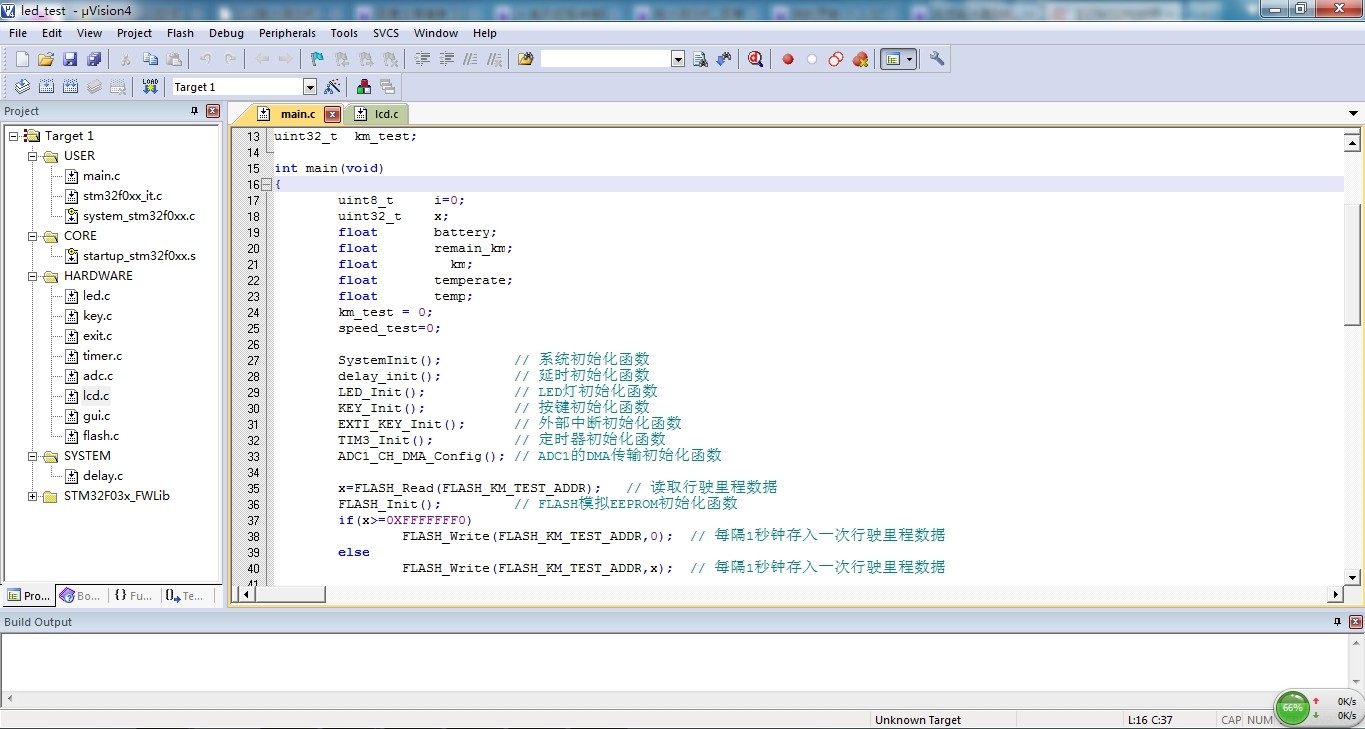
Task: Close the Project panel
Action: point(212,111)
